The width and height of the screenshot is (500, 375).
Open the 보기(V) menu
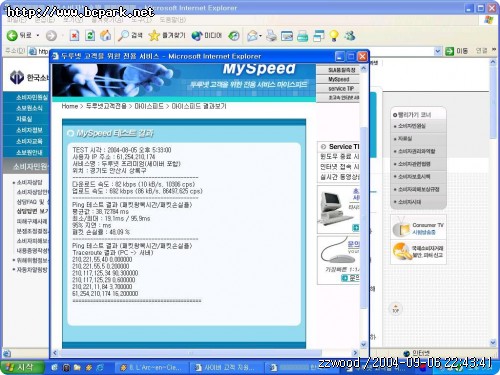point(73,20)
